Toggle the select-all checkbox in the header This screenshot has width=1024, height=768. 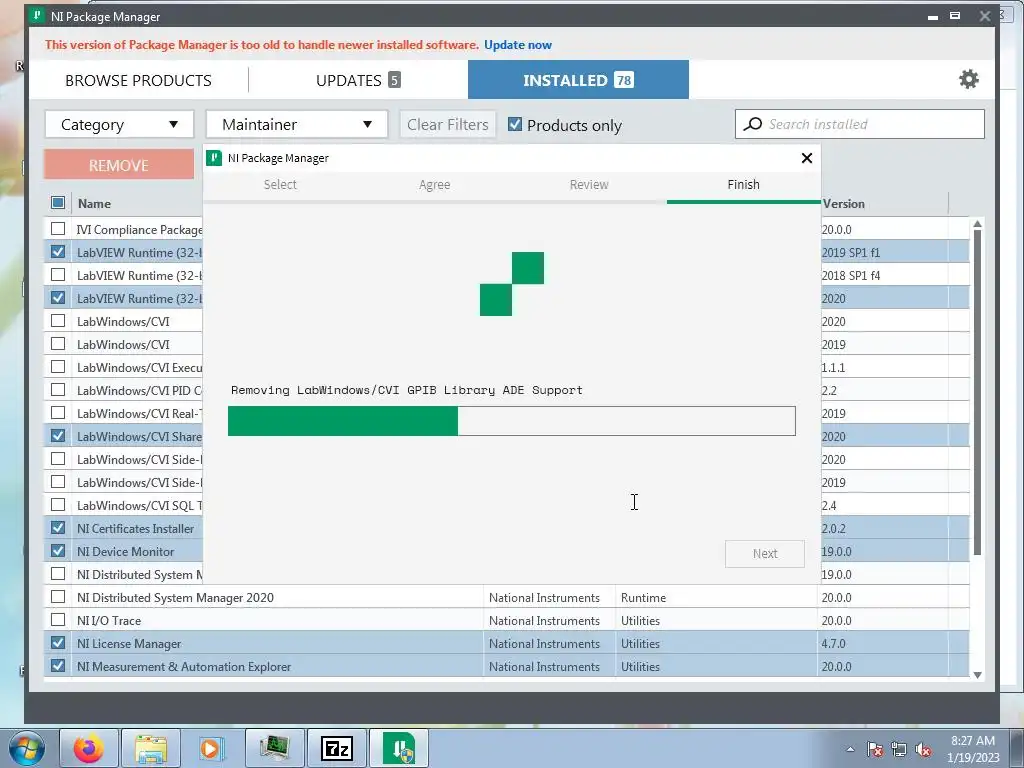57,202
